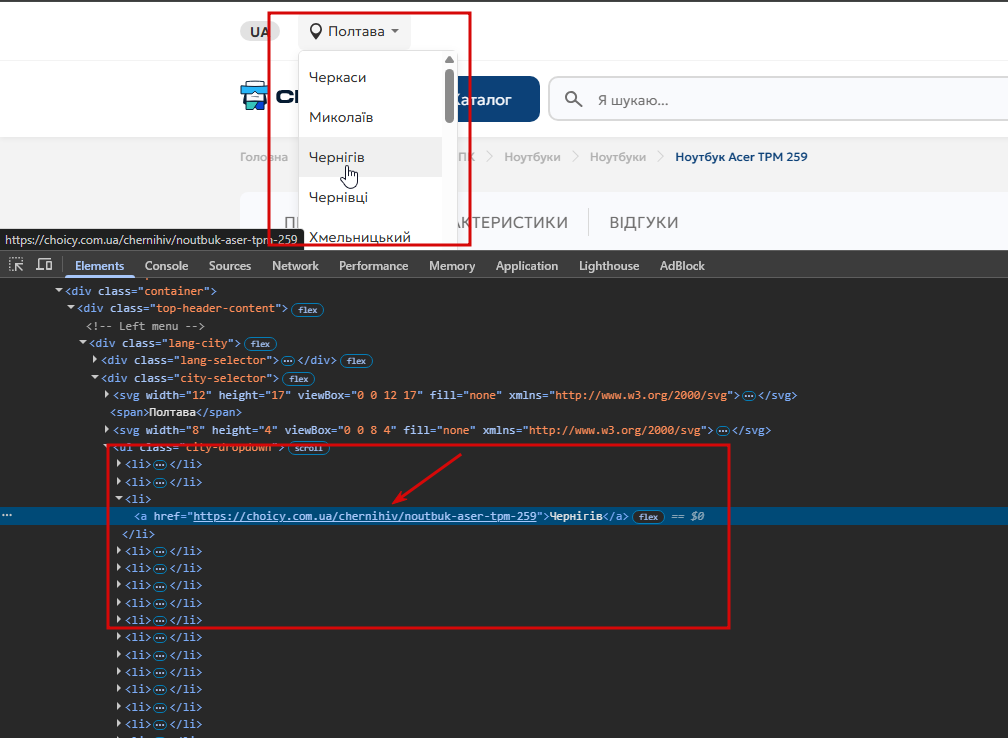Select the closing /li tag line
Viewport: 1008px width, 738px height.
pos(138,534)
